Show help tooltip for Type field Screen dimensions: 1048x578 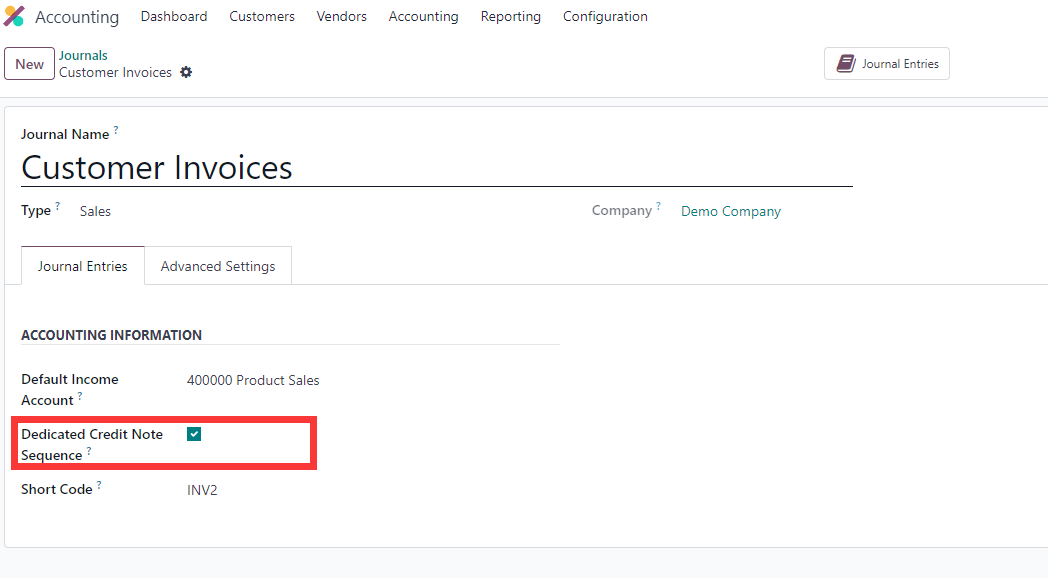point(57,206)
